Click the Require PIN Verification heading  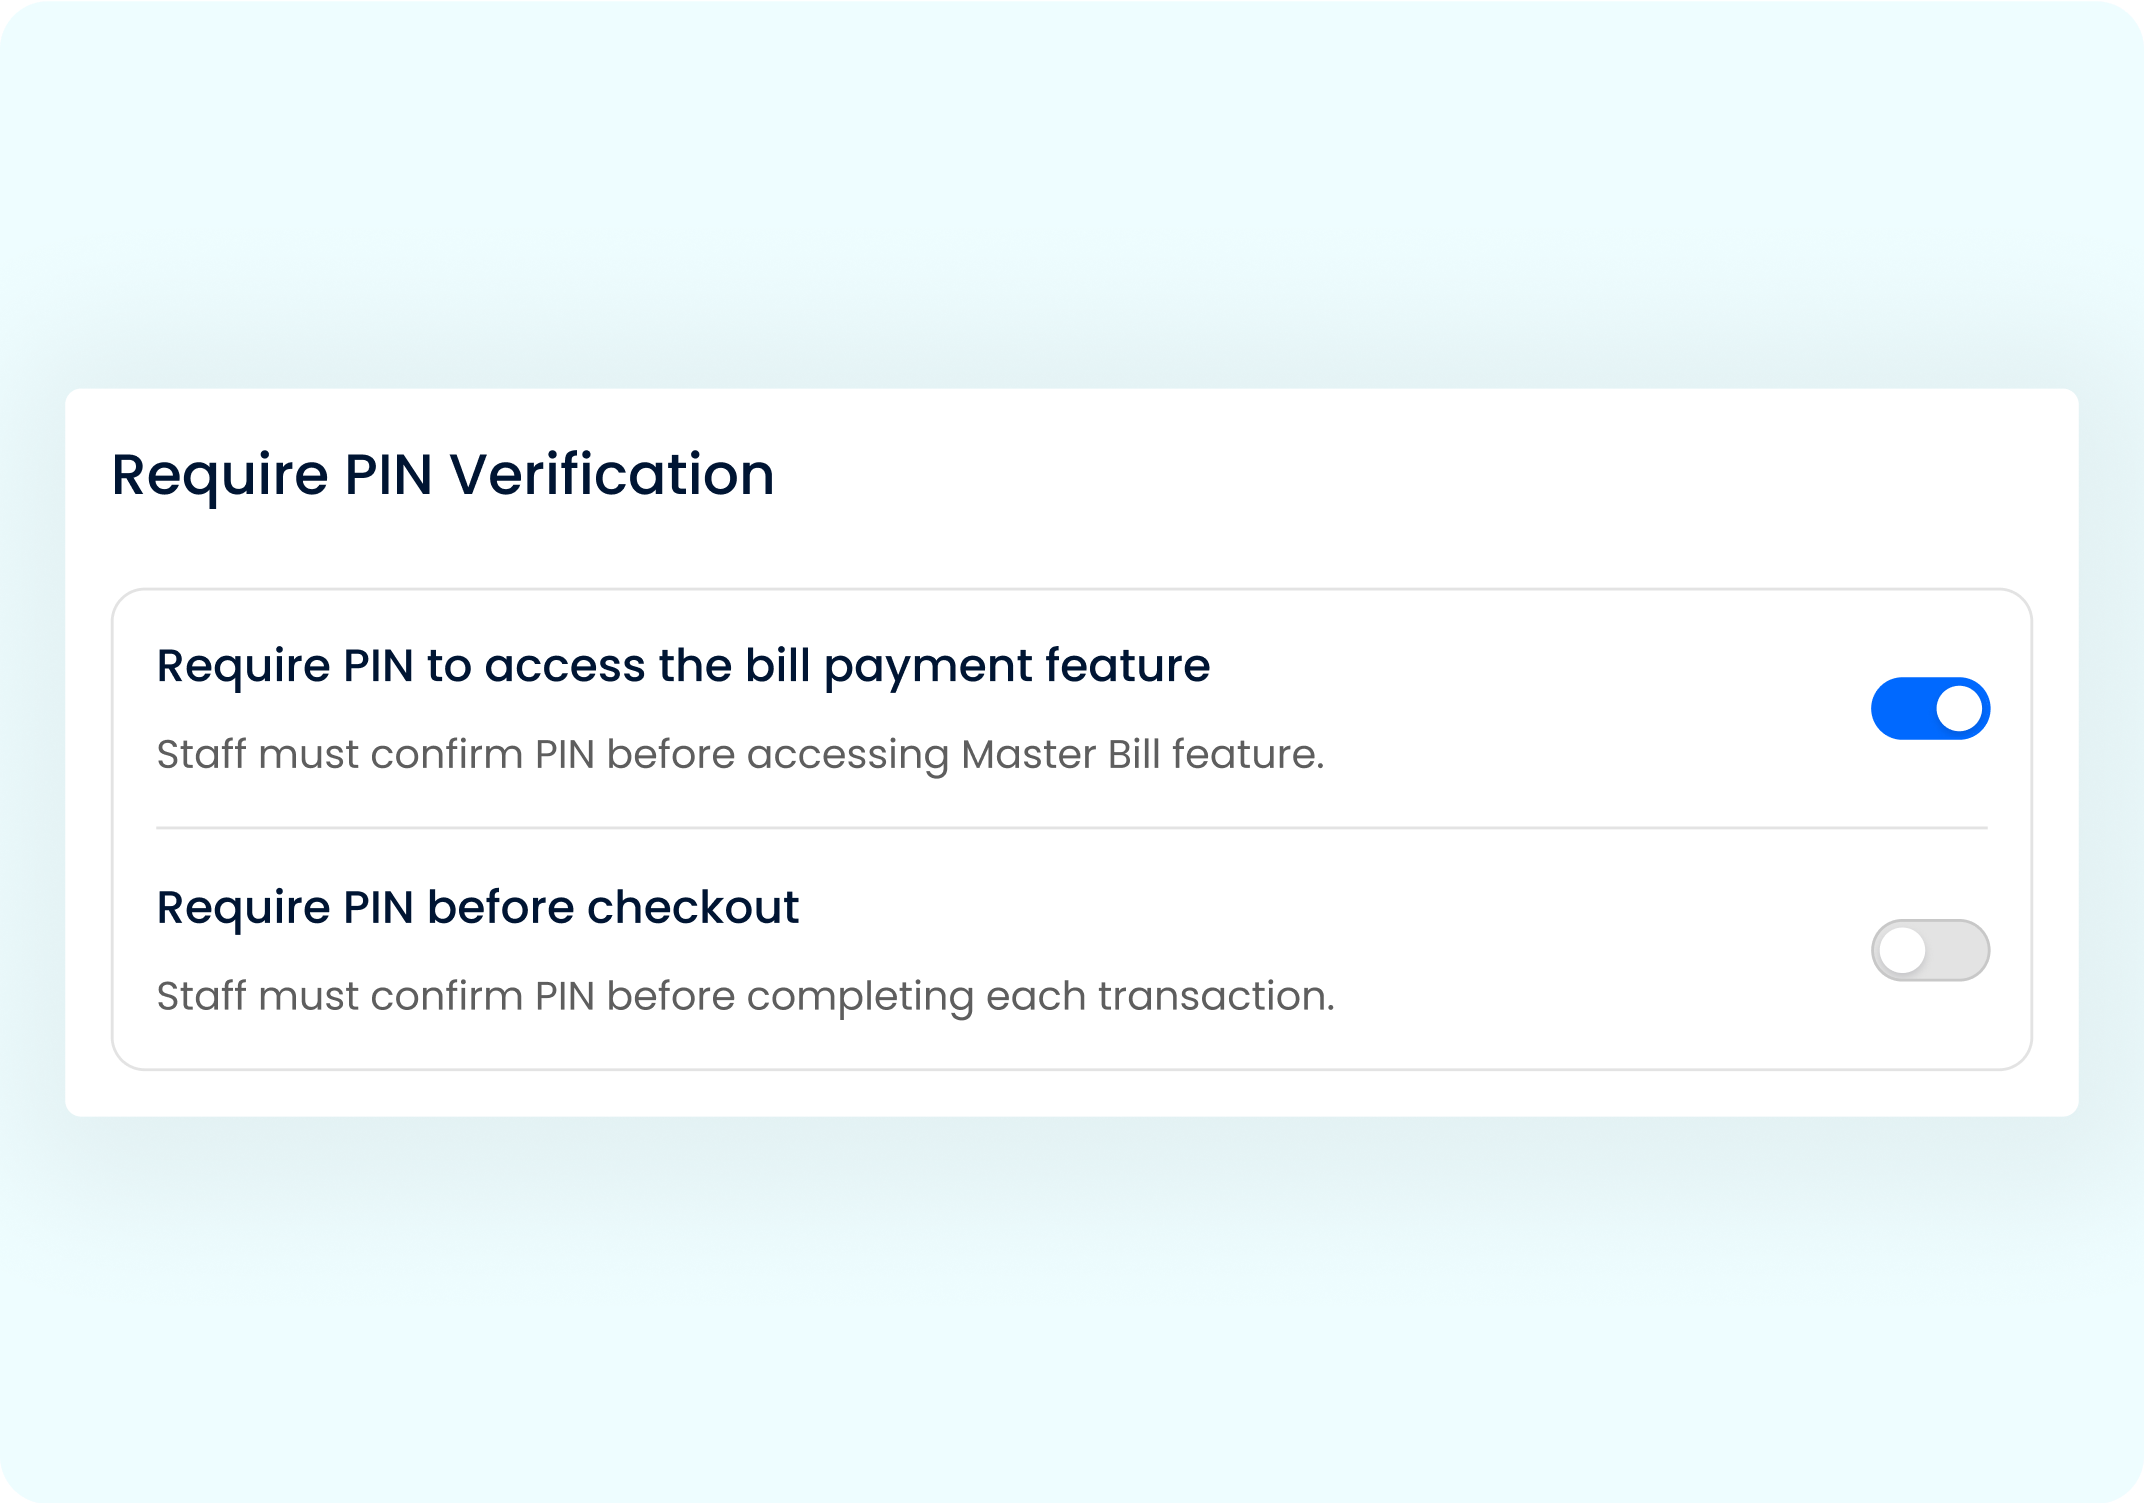click(x=442, y=474)
